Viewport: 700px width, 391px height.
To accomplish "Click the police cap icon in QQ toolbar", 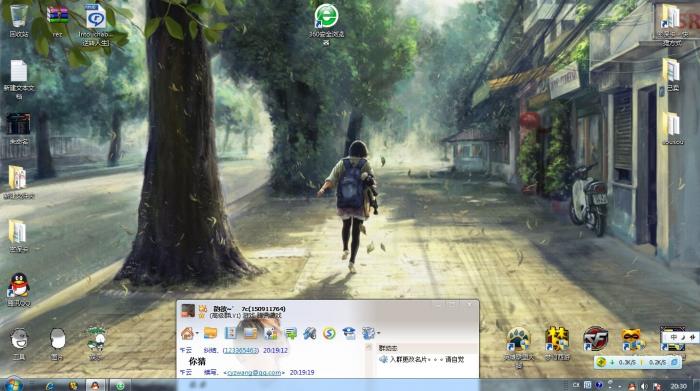I will (349, 333).
